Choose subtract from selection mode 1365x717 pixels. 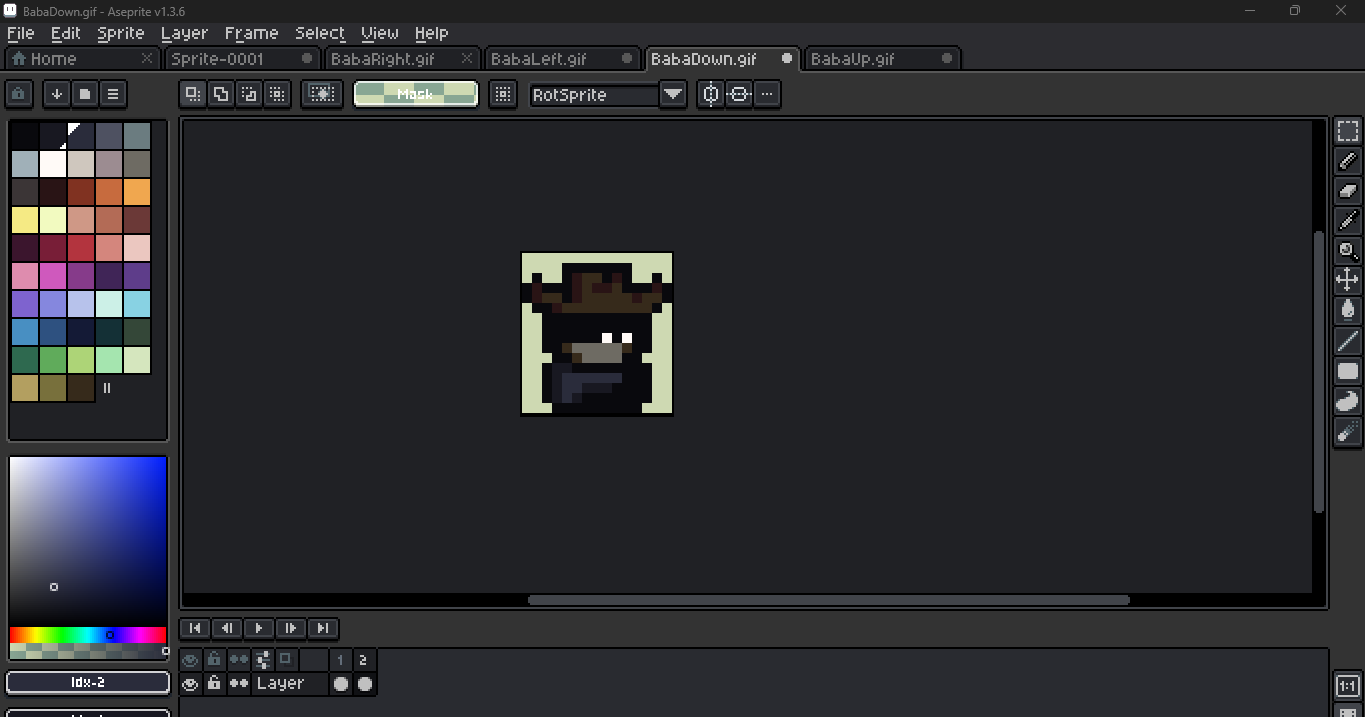pos(249,94)
